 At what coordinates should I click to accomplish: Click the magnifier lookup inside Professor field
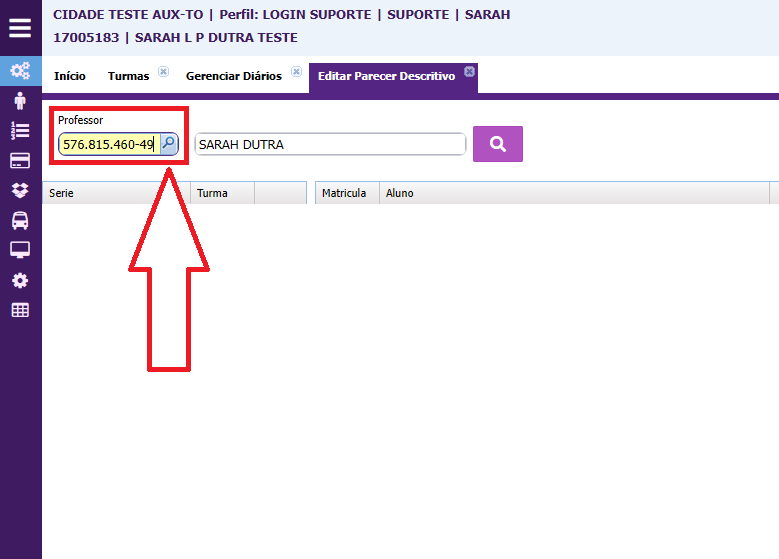pos(168,144)
